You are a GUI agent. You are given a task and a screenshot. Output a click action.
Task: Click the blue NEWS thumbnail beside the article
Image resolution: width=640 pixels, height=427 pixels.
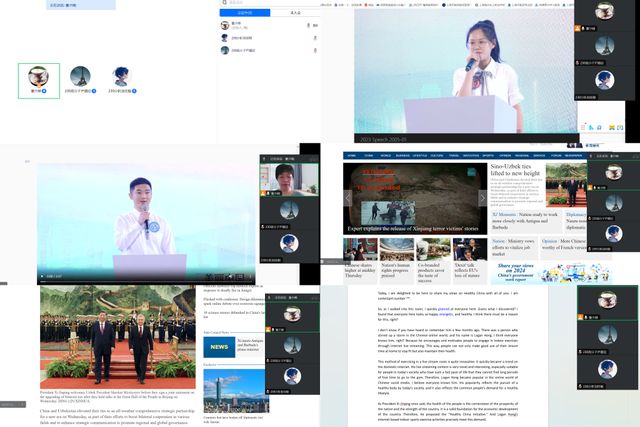click(x=219, y=347)
